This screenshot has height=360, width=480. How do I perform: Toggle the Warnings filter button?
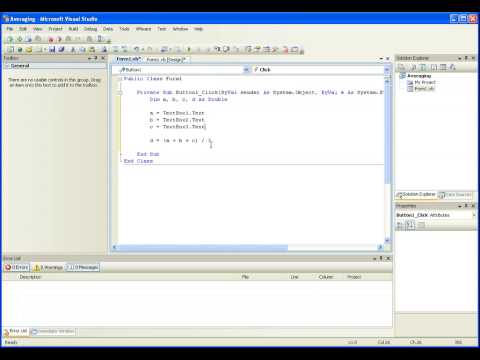[49, 267]
